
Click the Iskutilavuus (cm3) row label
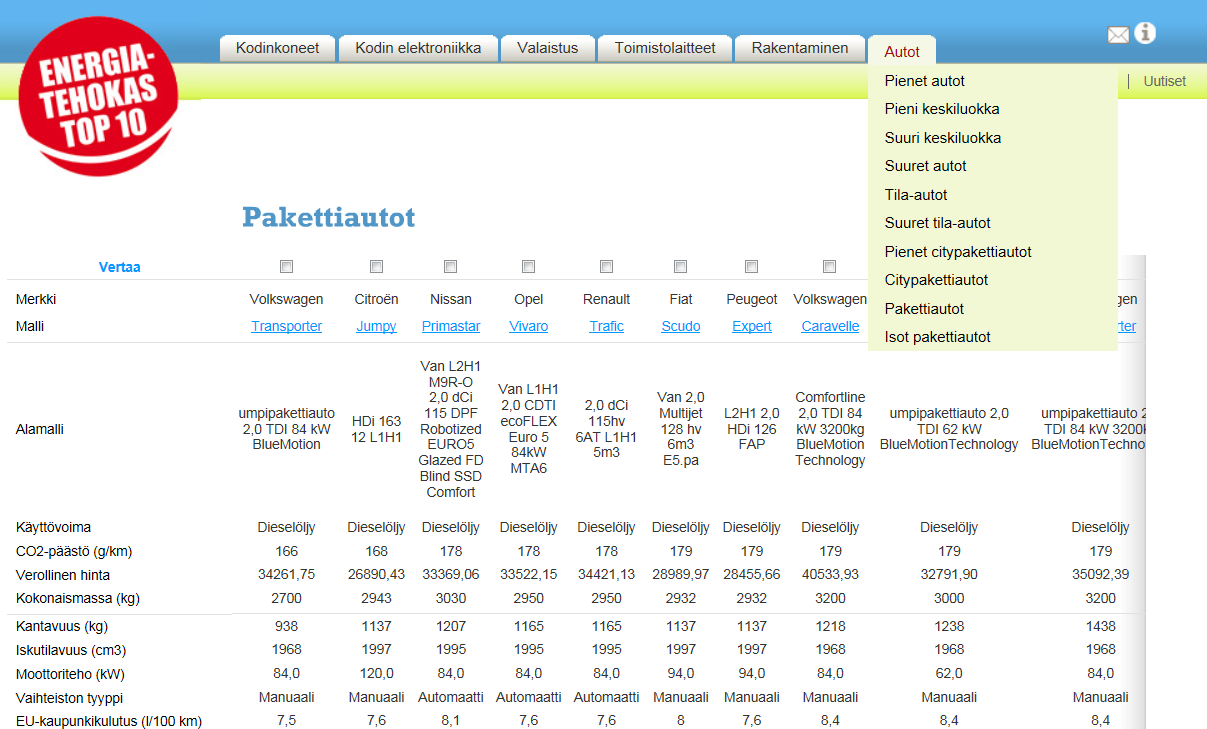pyautogui.click(x=71, y=650)
